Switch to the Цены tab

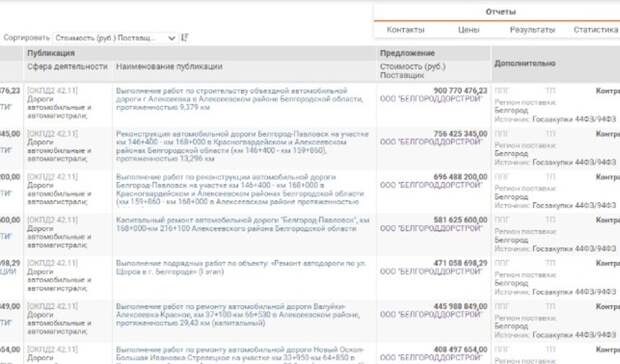tap(469, 30)
